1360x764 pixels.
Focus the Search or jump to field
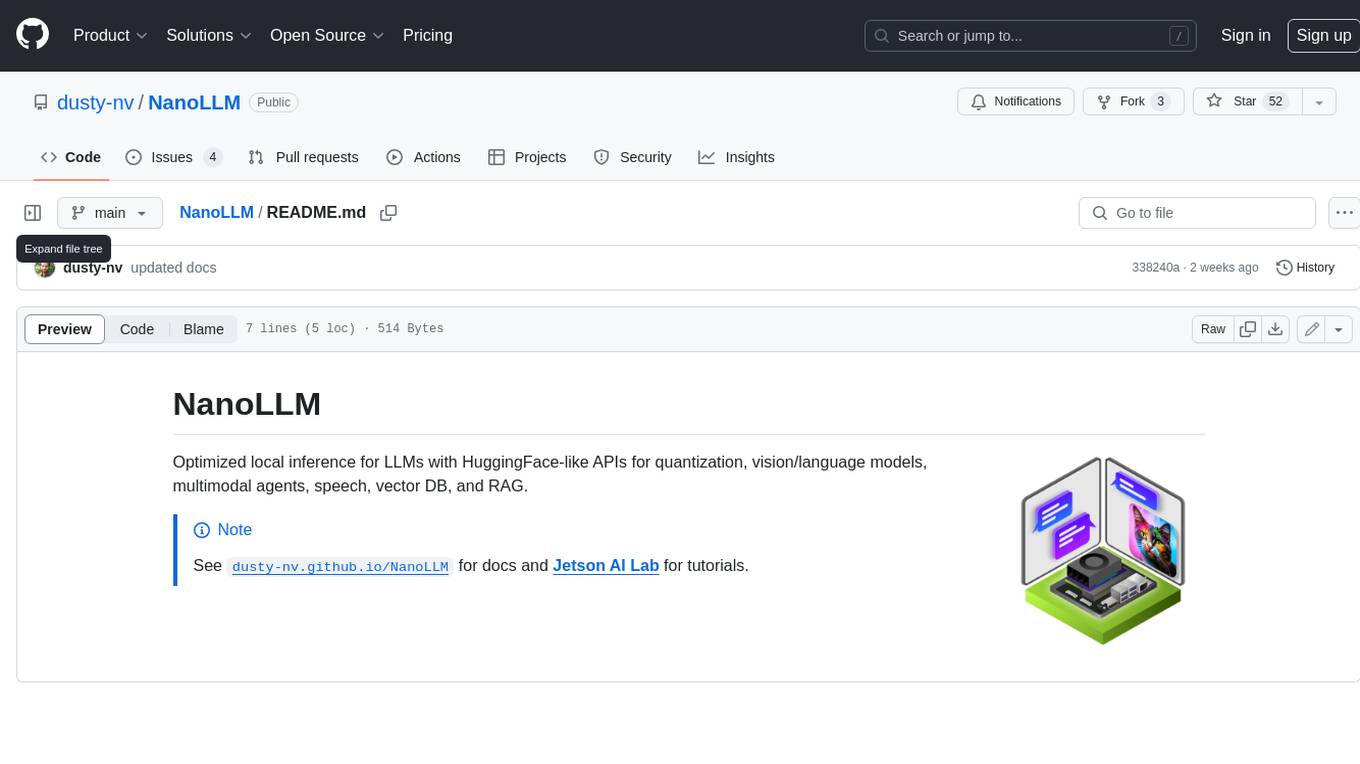coord(1032,36)
